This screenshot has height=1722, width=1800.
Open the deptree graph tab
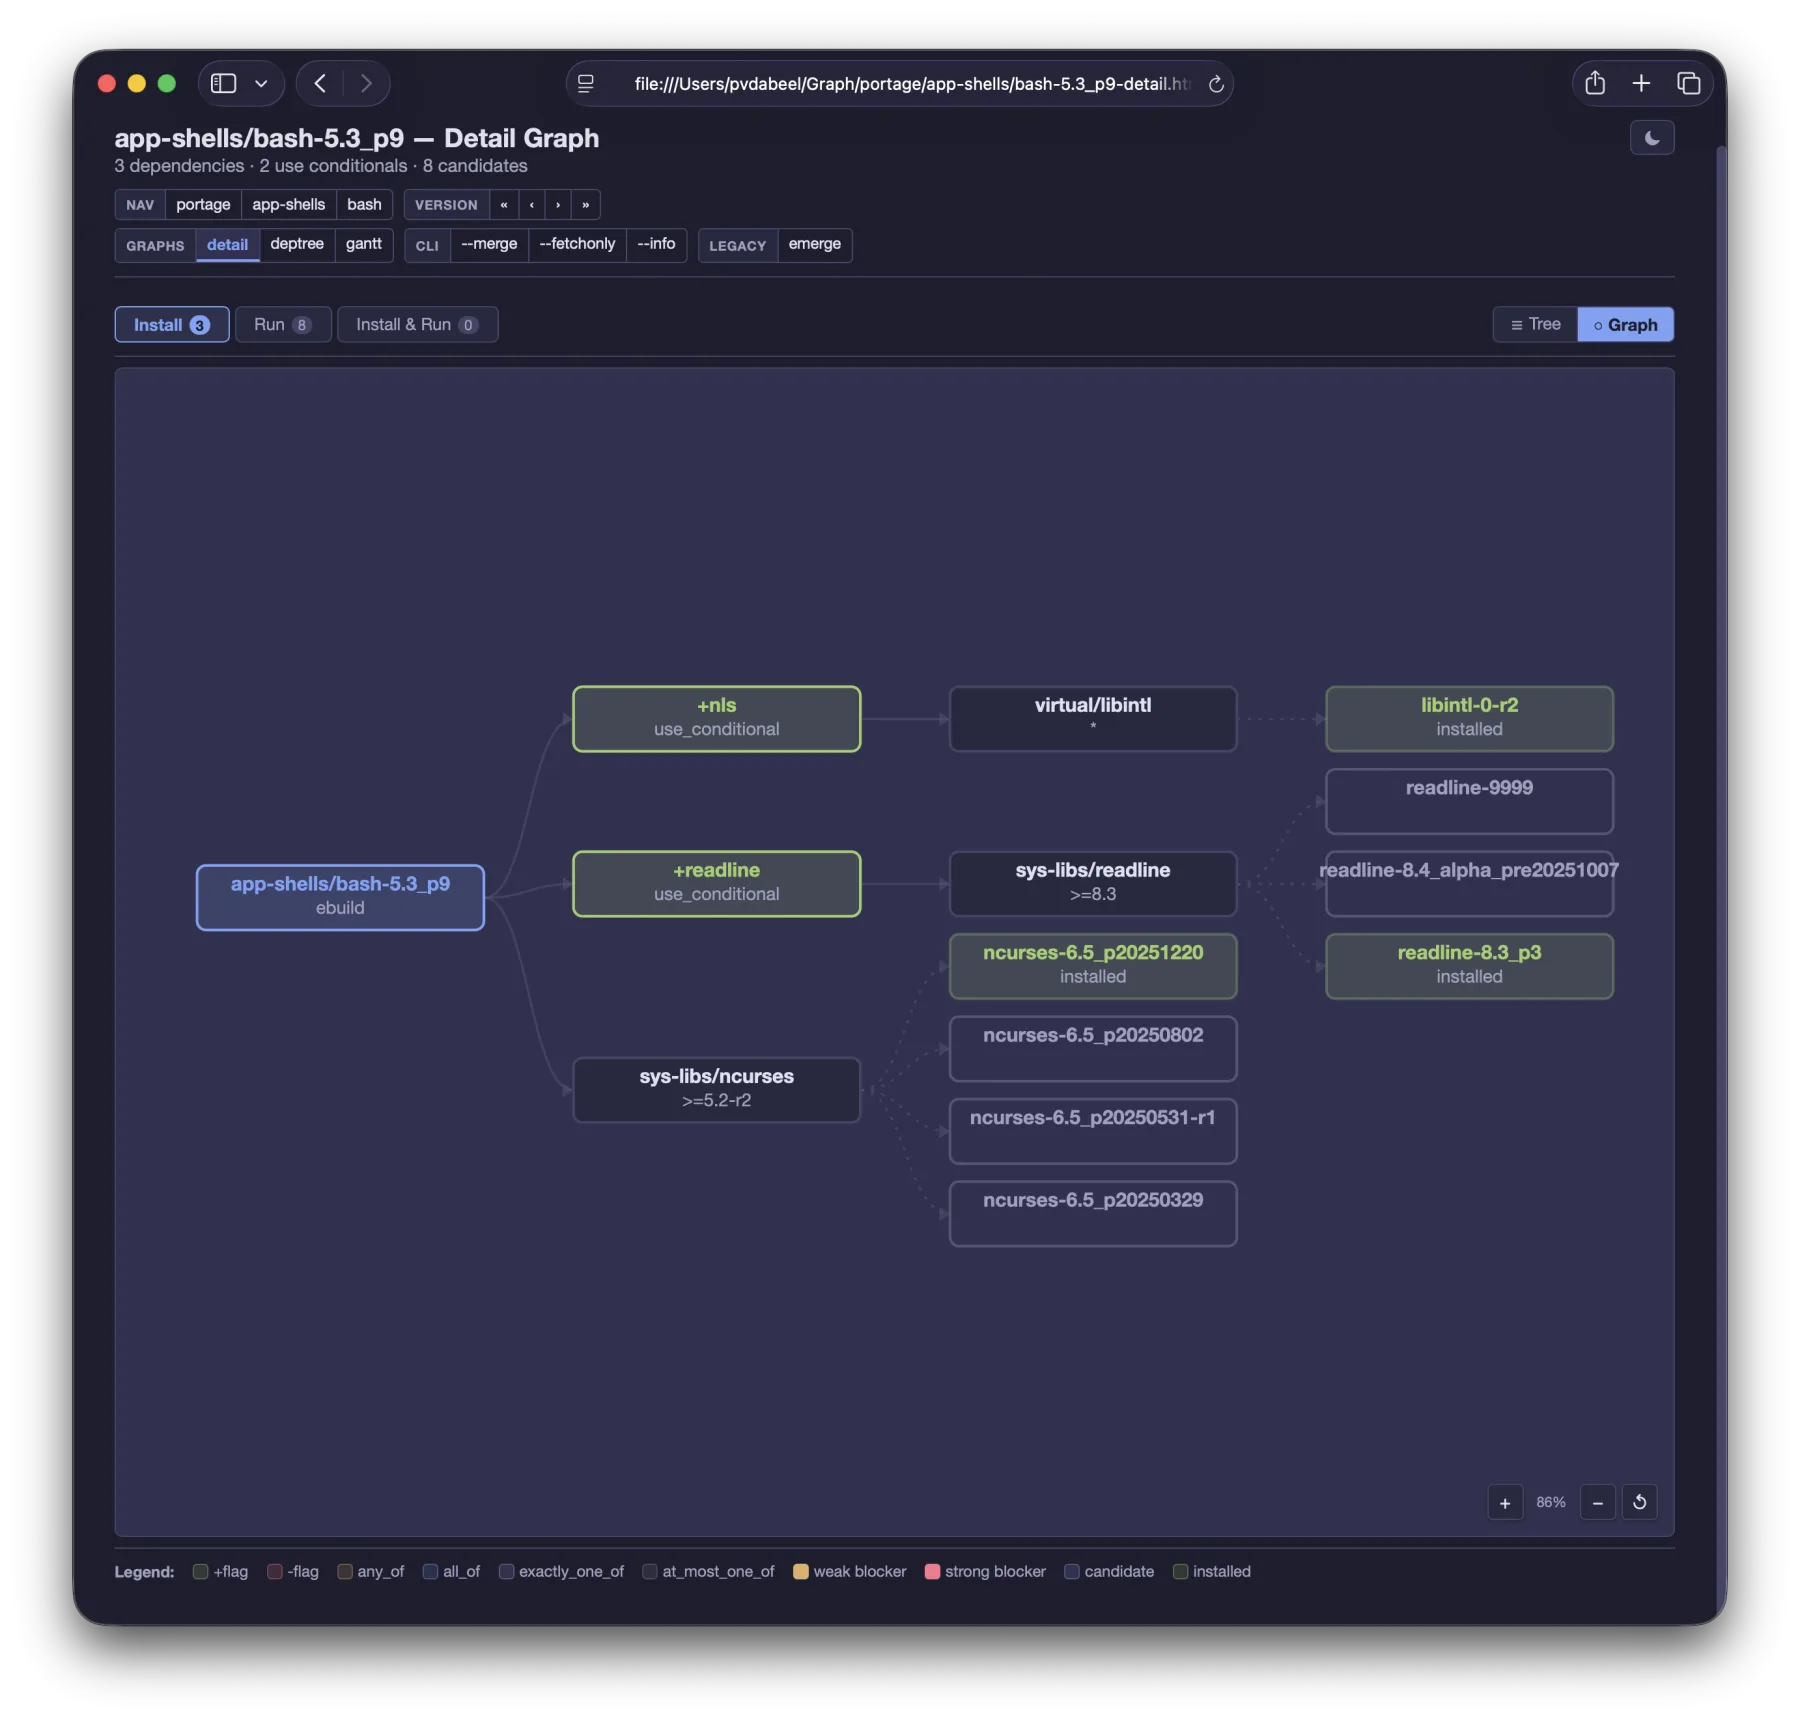[297, 244]
